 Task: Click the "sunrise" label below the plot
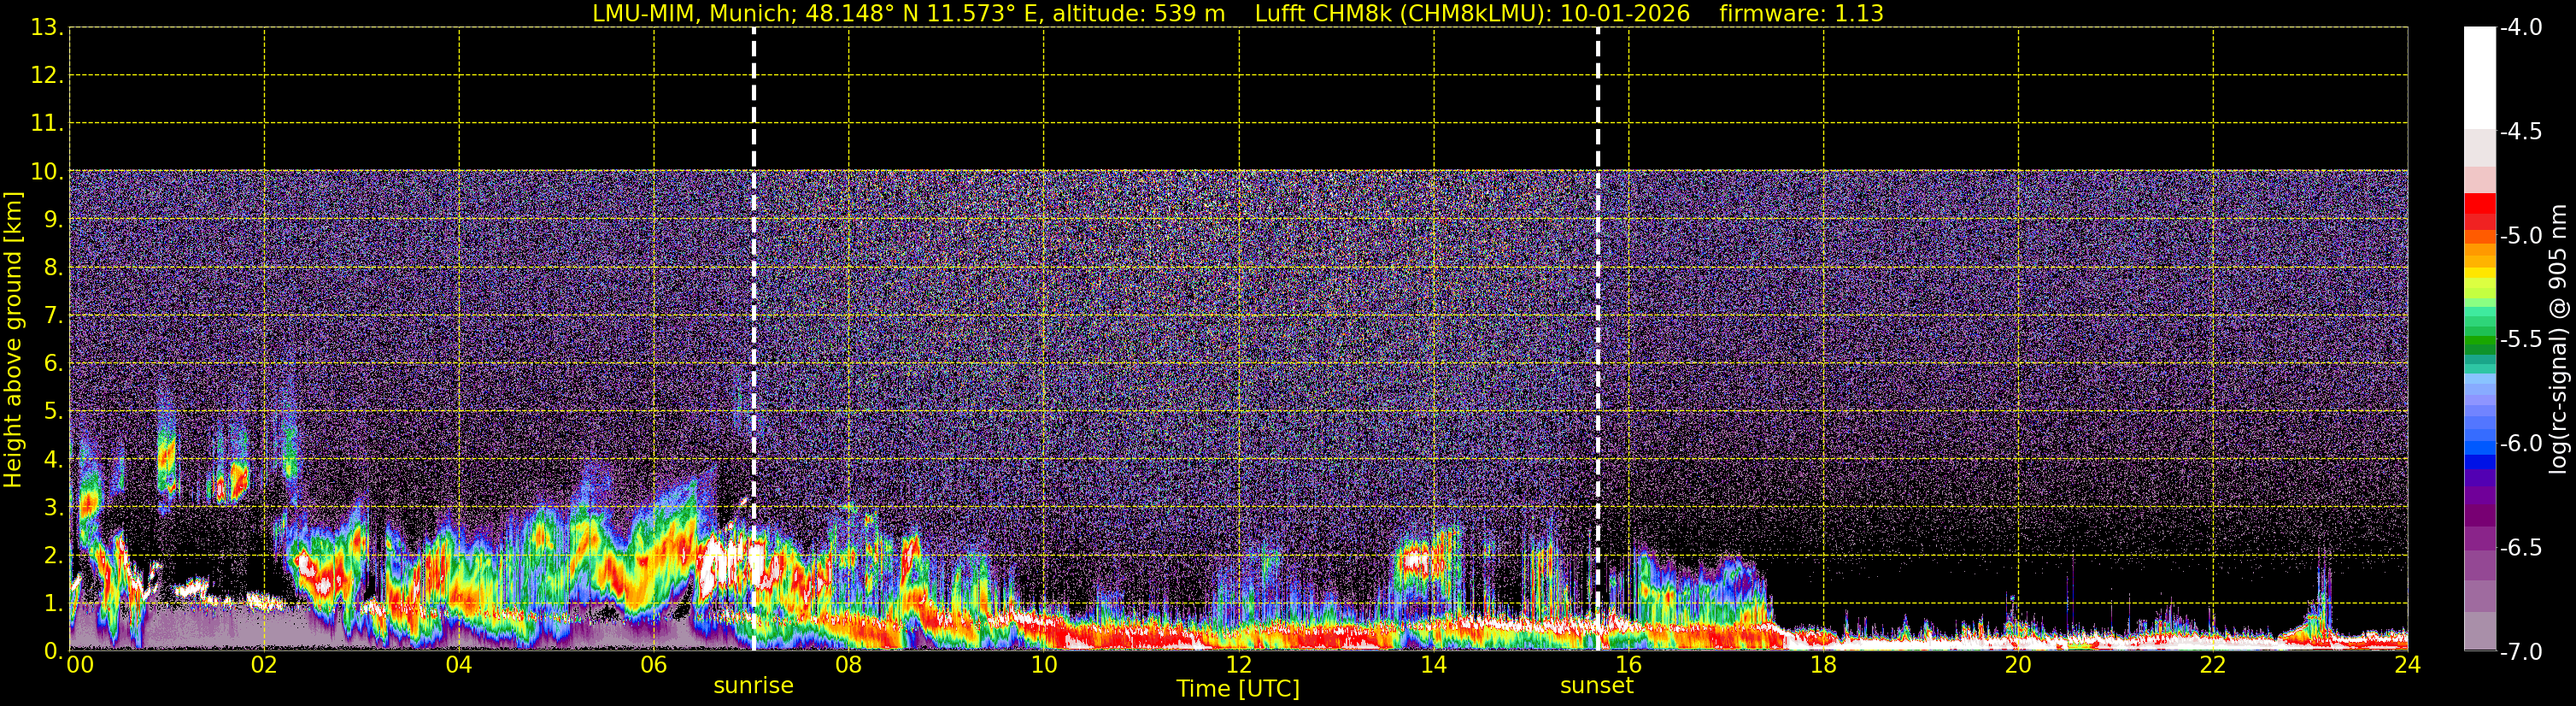tap(753, 686)
